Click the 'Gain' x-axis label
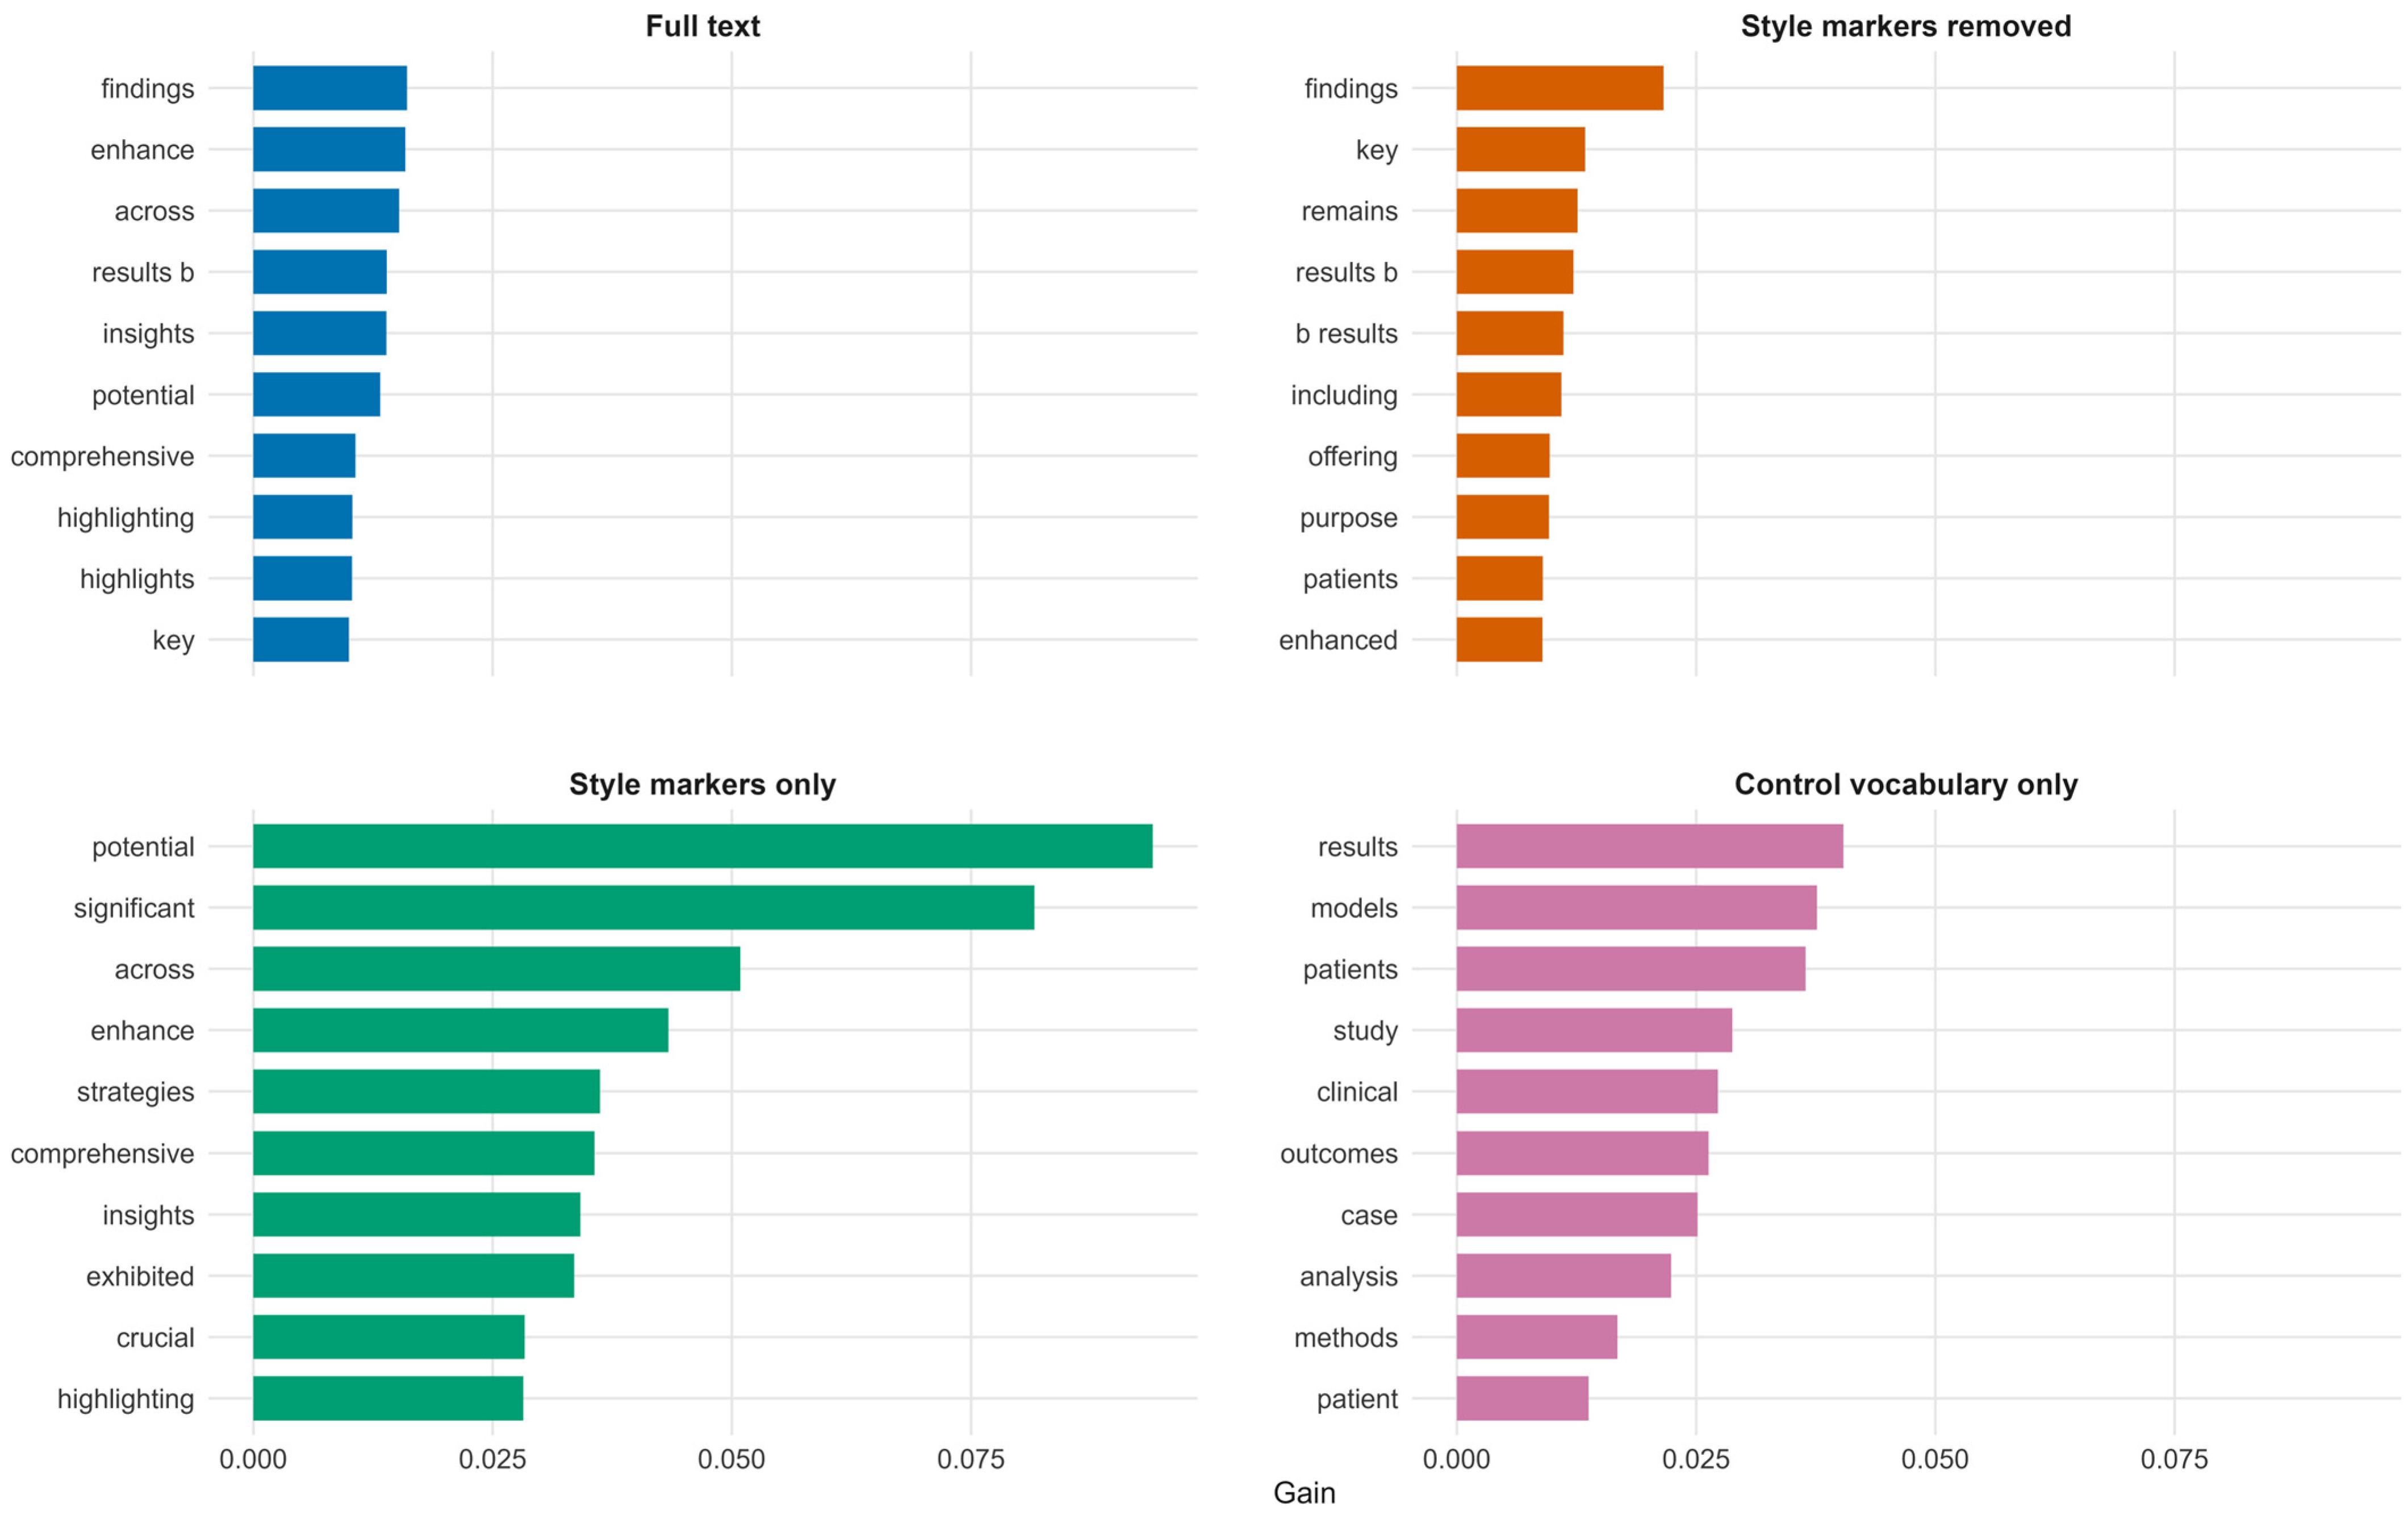2408x1515 pixels. tap(1304, 1493)
